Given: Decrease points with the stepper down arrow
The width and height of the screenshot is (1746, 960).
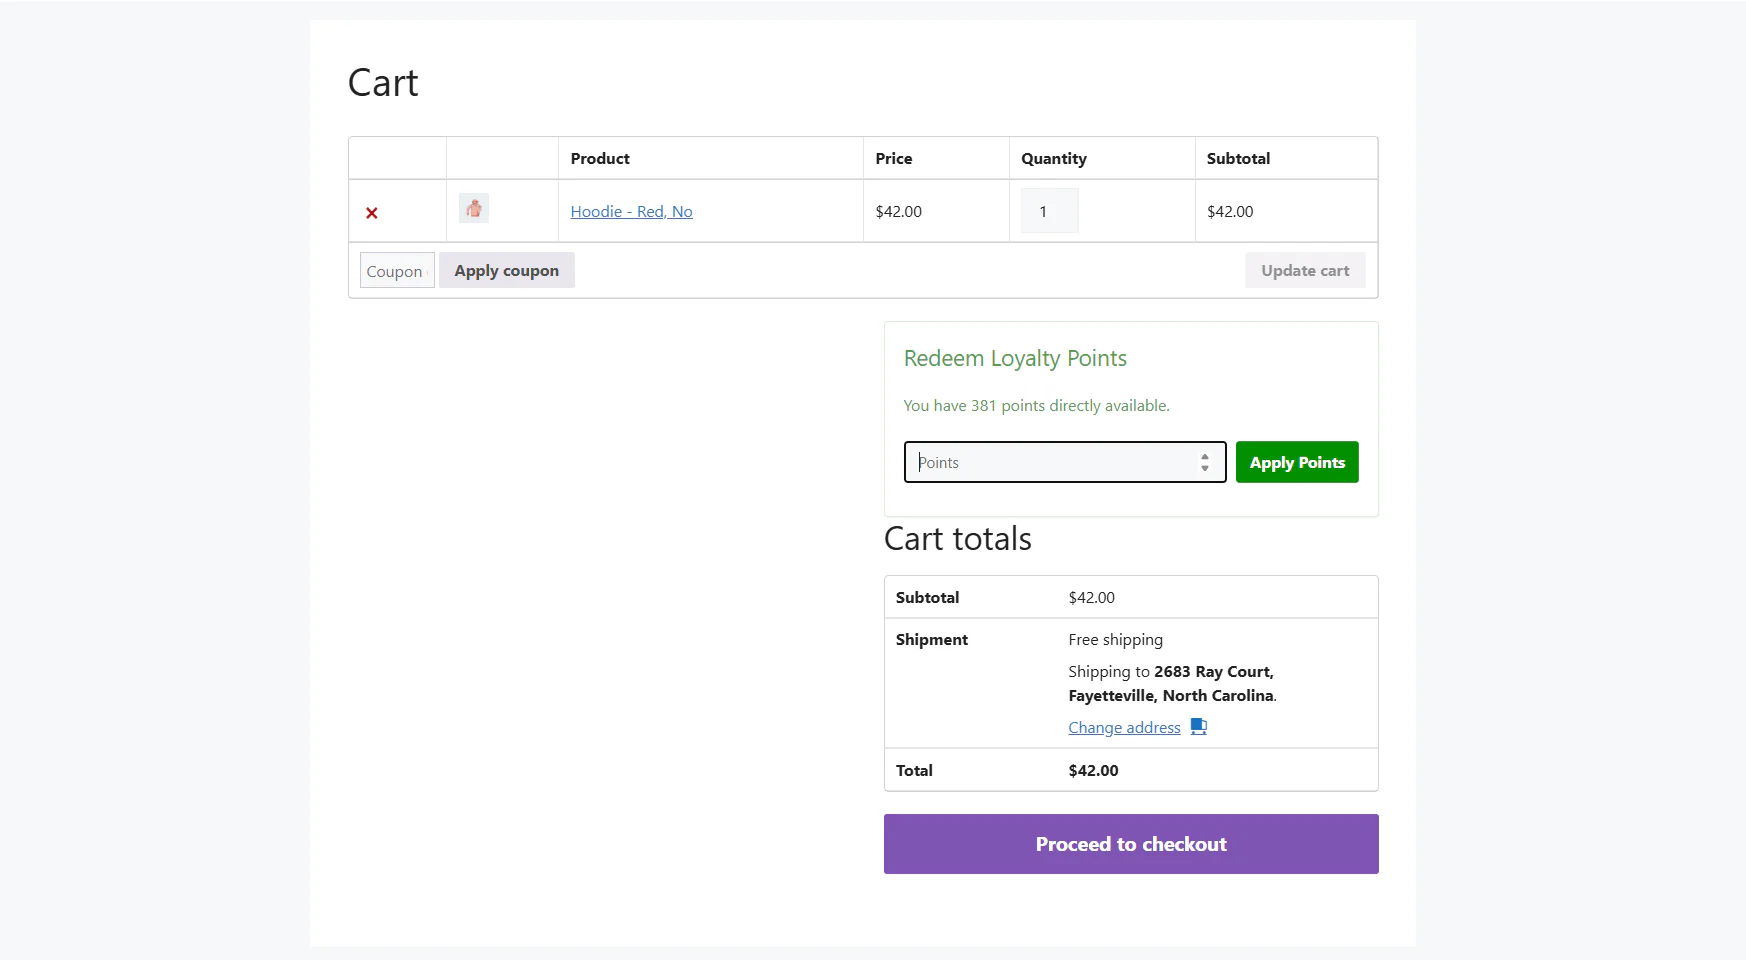Looking at the screenshot, I should click(x=1205, y=468).
